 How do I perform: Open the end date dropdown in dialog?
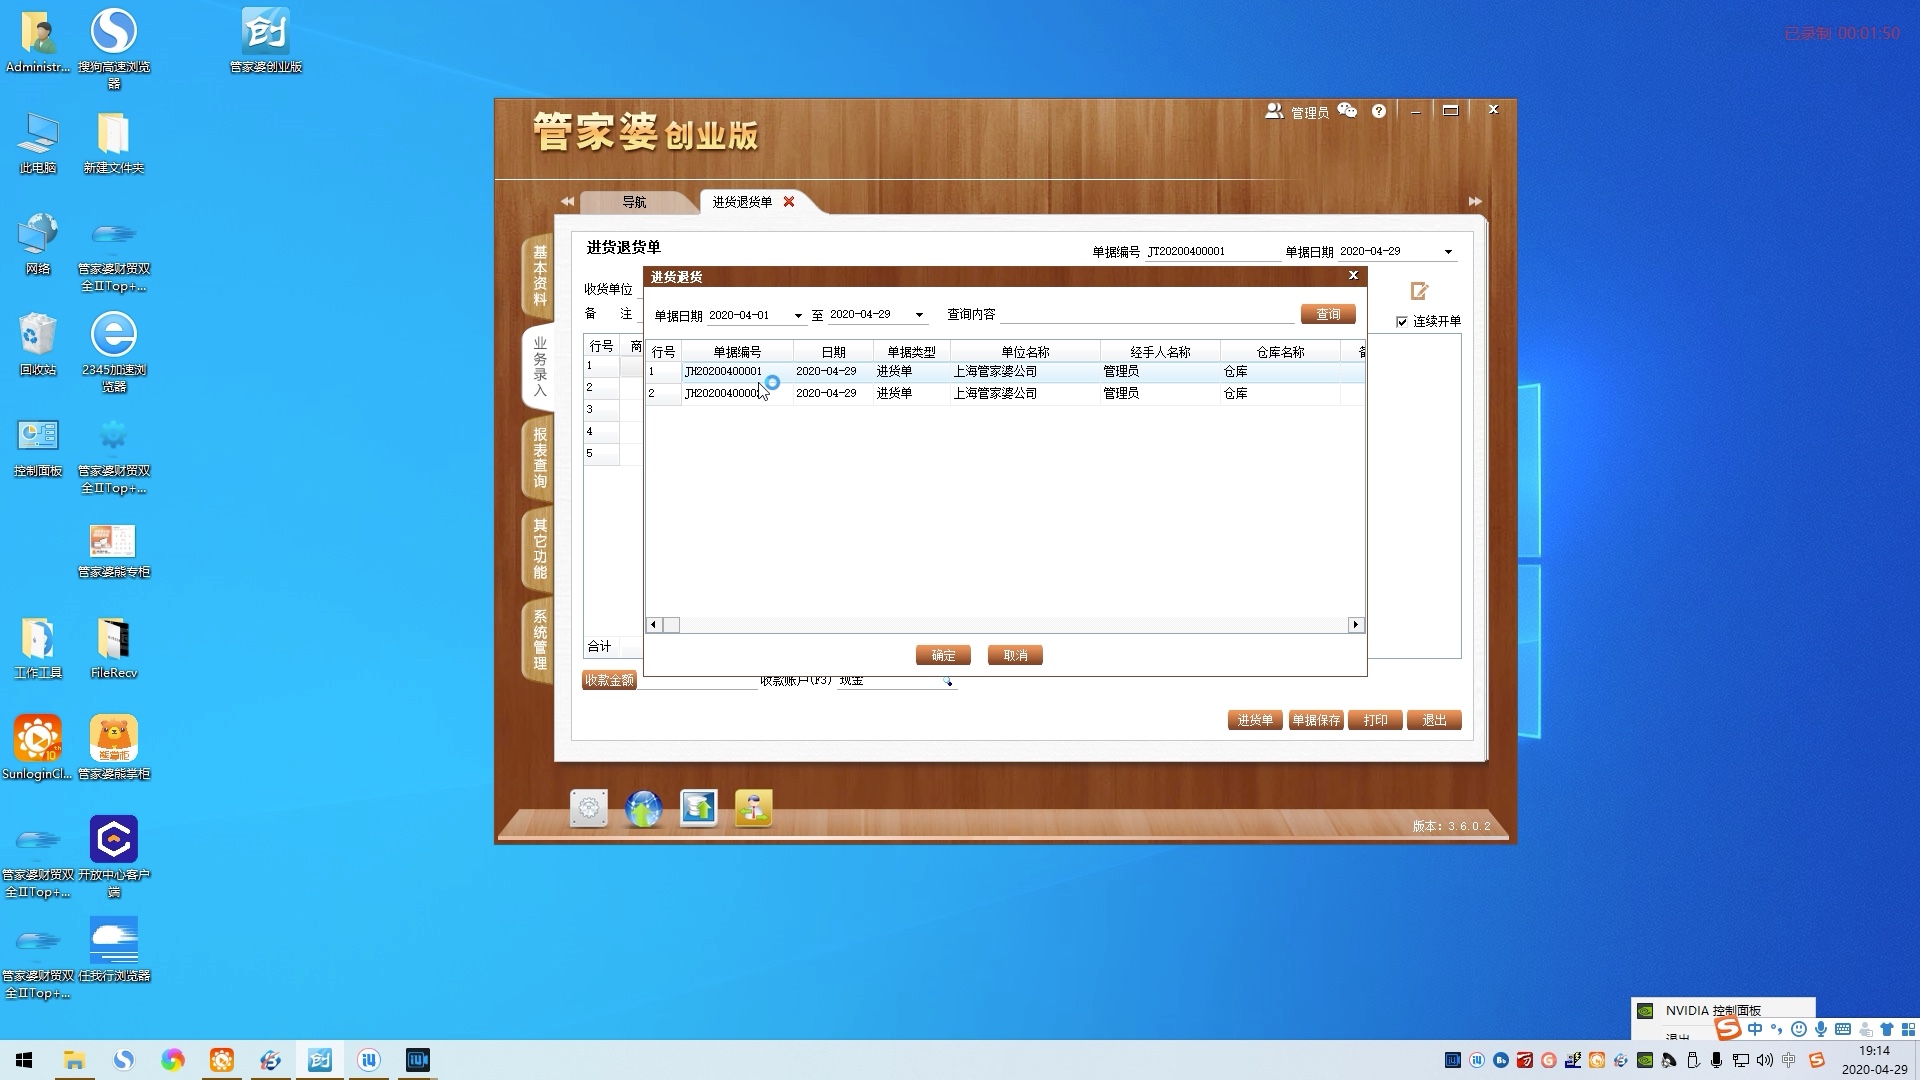point(919,315)
